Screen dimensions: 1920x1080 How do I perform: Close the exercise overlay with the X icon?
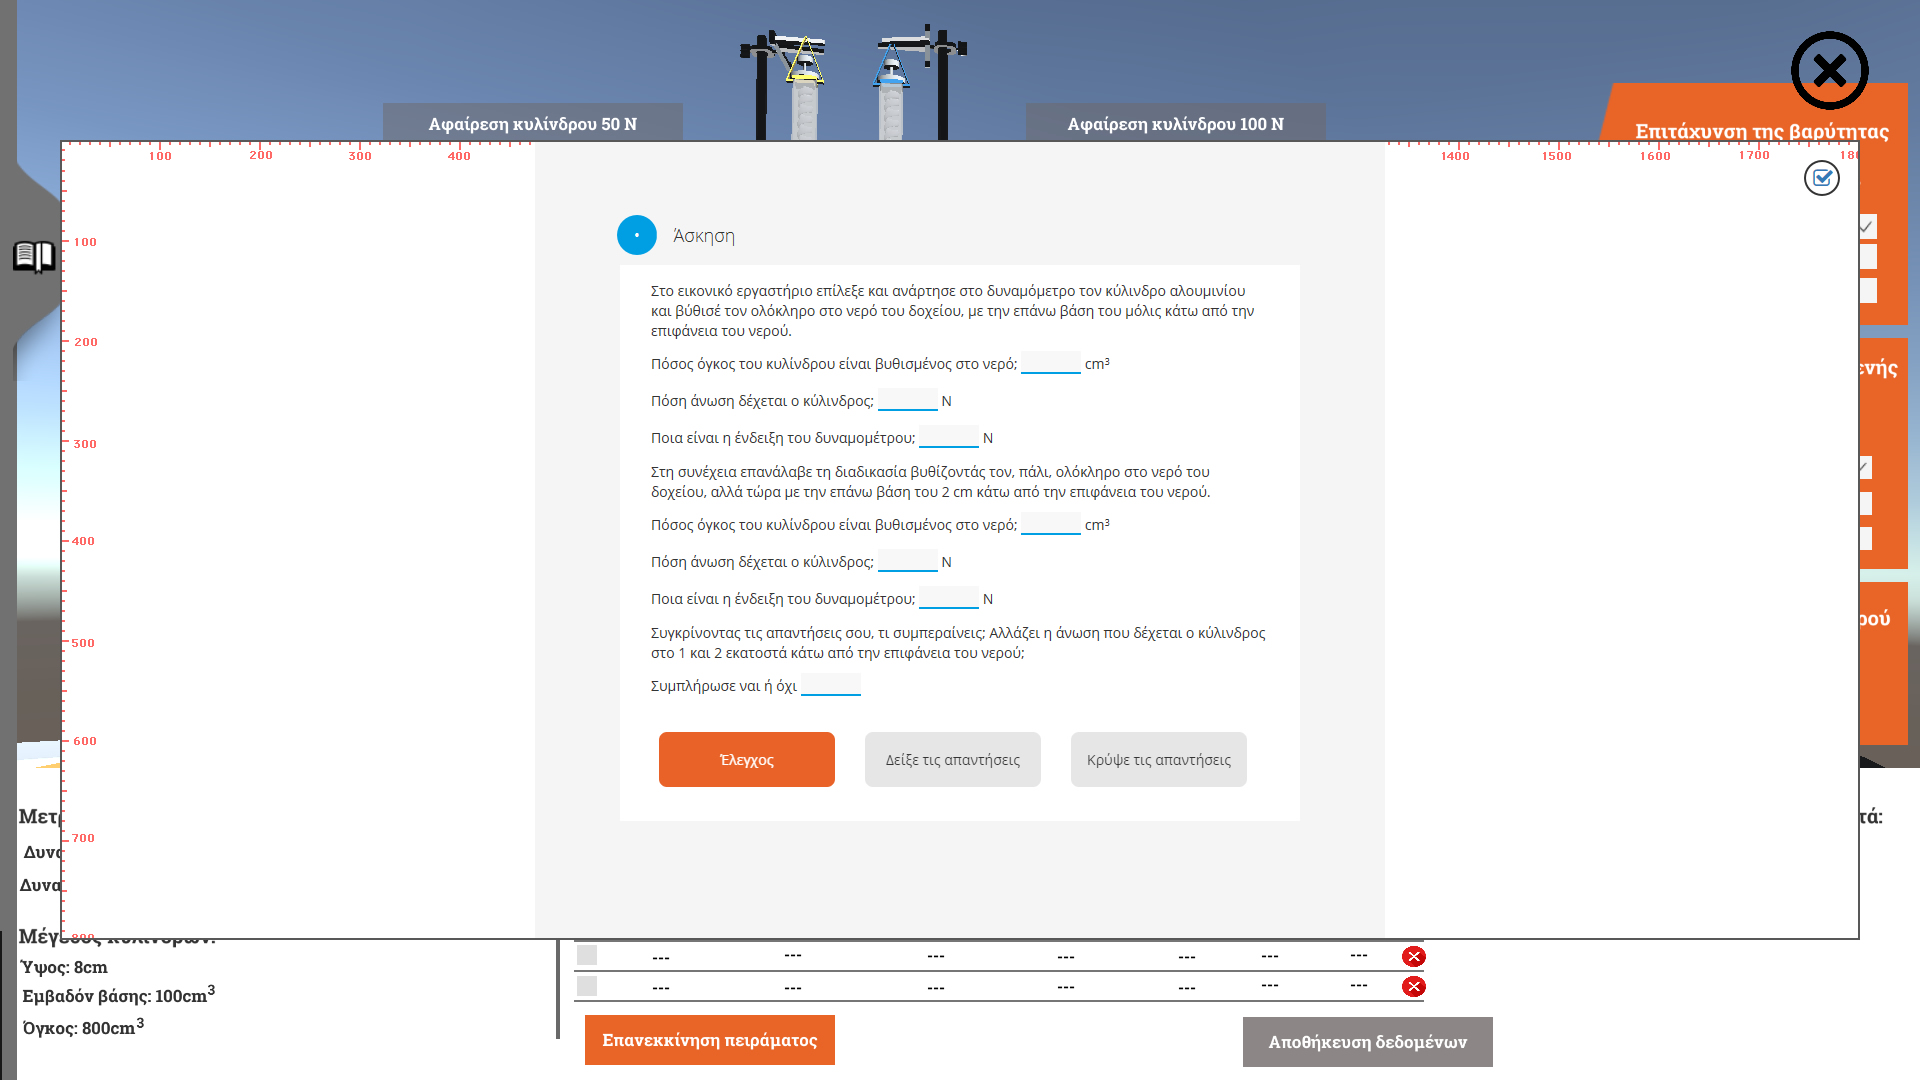pos(1829,71)
